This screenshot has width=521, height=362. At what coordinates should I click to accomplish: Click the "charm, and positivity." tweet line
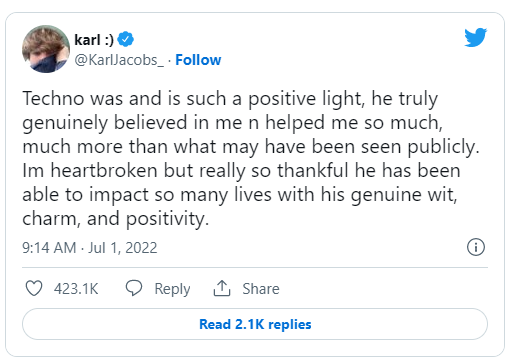coord(115,219)
